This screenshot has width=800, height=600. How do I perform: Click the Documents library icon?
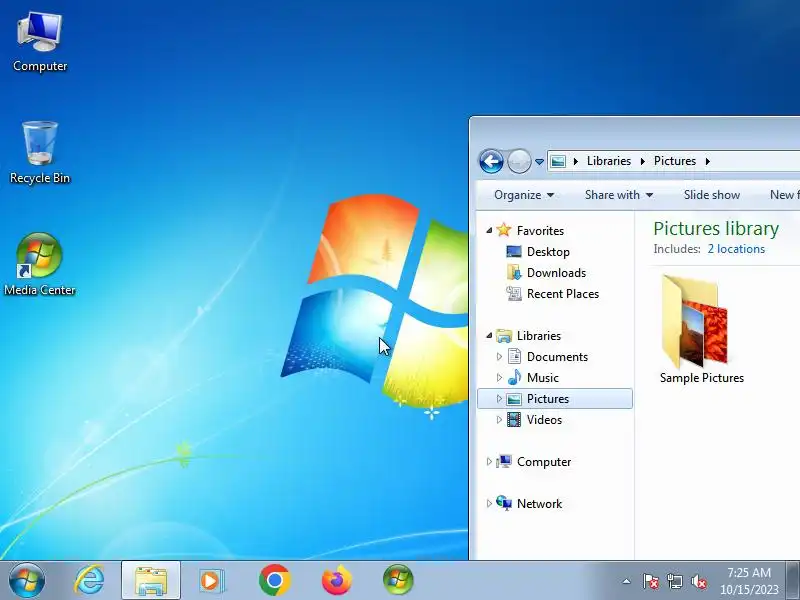click(514, 356)
